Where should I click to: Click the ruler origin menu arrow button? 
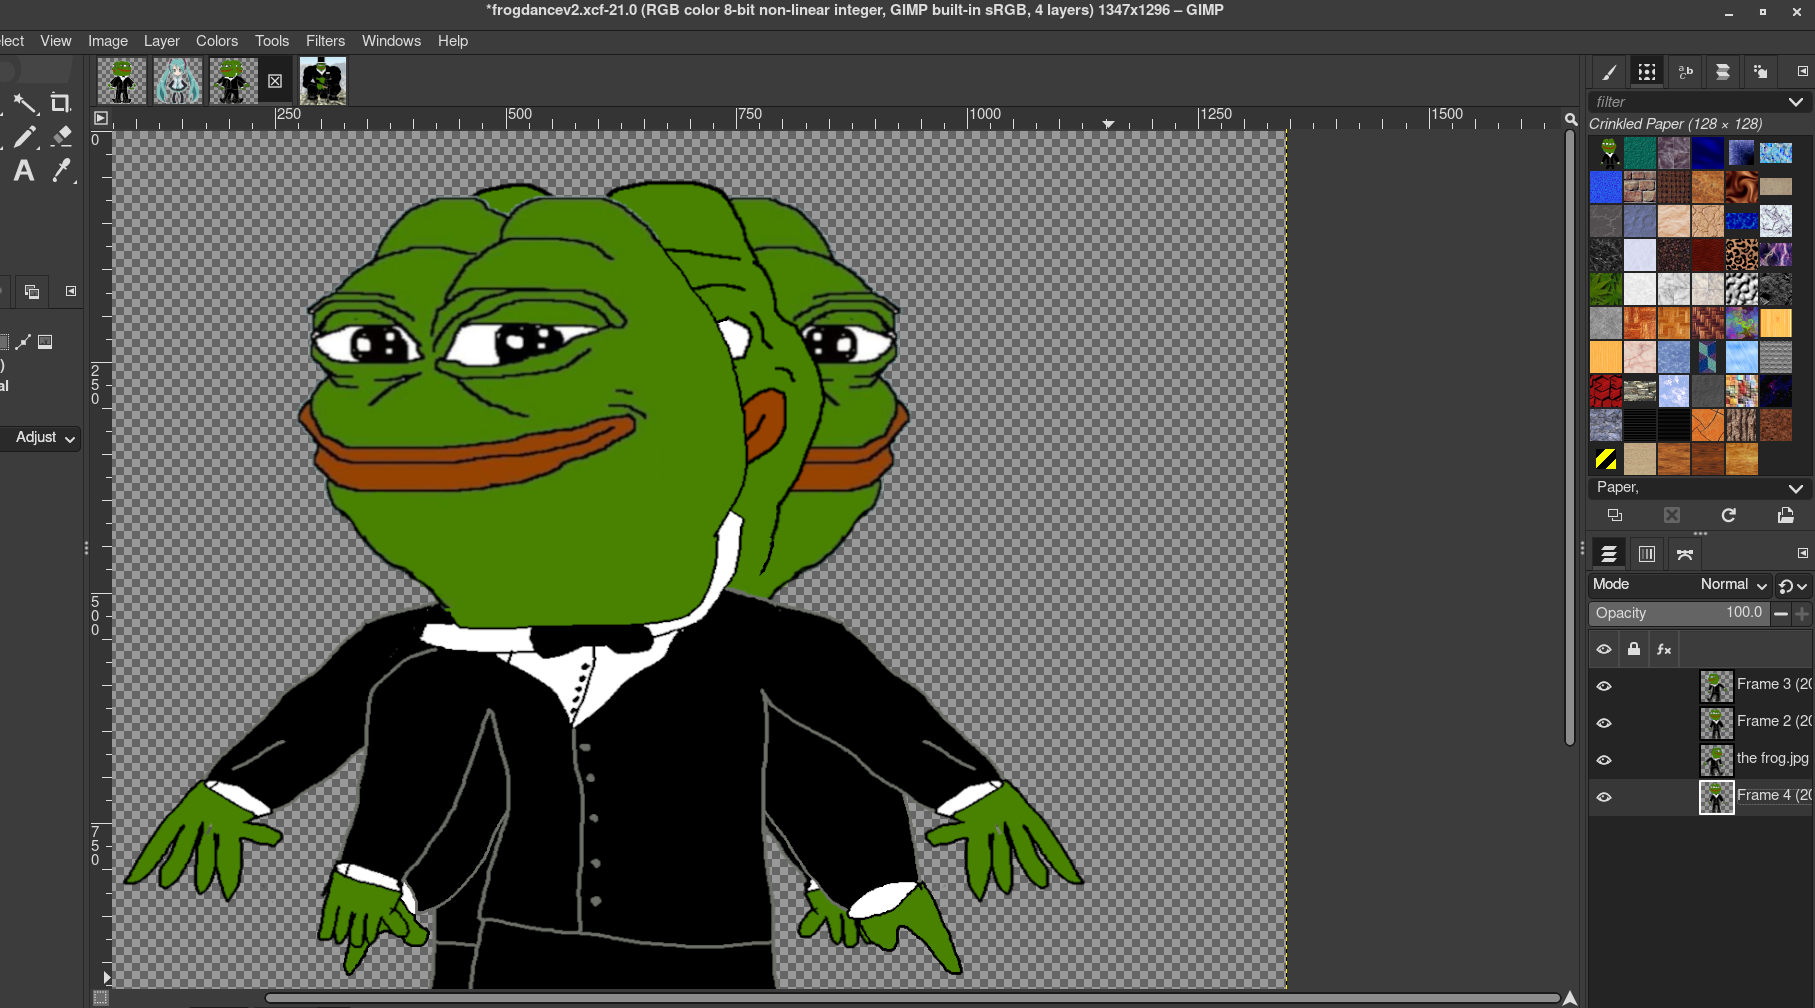100,118
